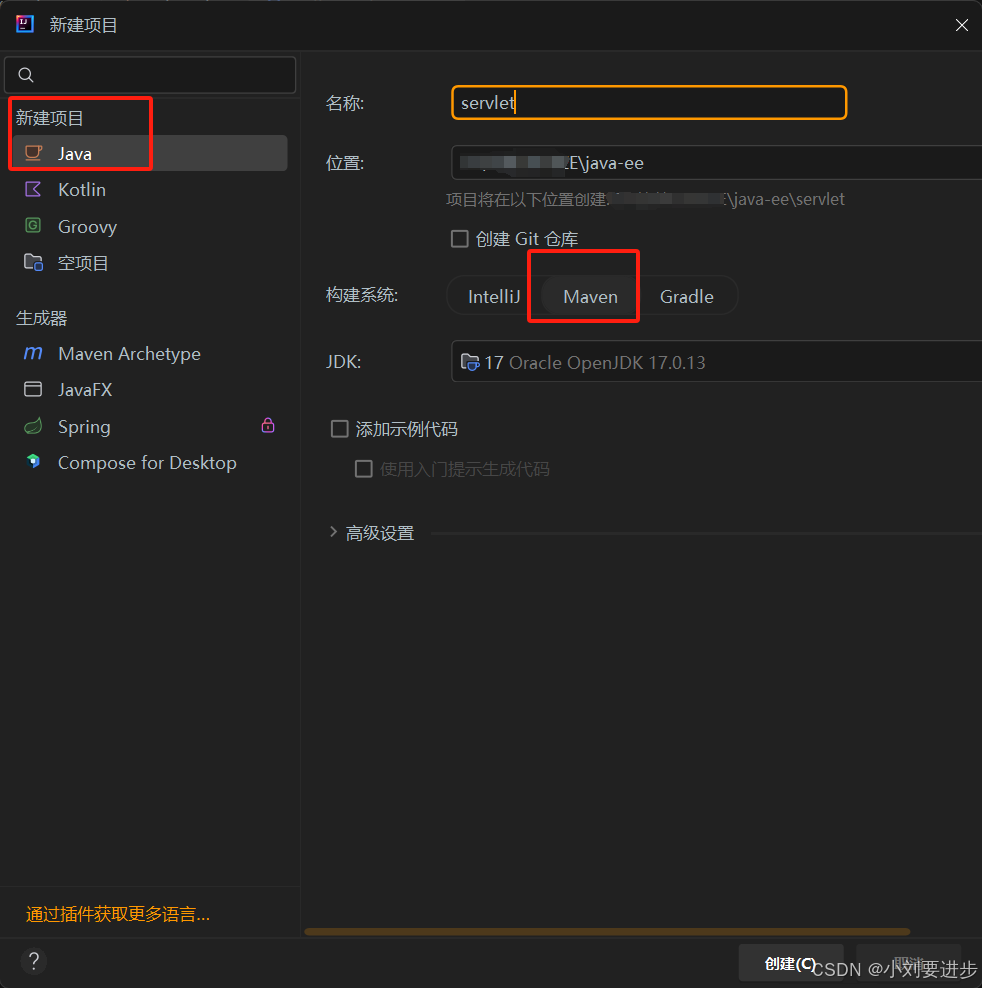This screenshot has width=982, height=988.
Task: Click the horizontal scrollbar at the bottom
Action: pyautogui.click(x=607, y=931)
